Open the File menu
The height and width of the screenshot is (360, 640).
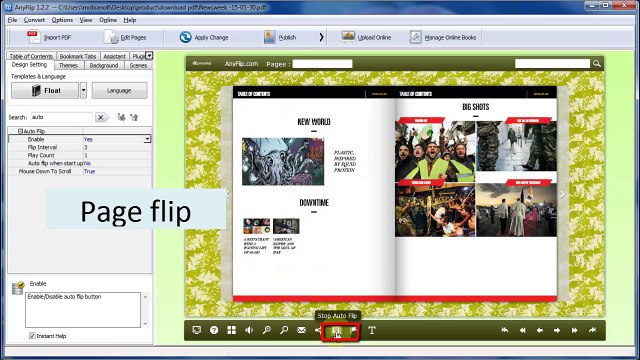tap(12, 20)
